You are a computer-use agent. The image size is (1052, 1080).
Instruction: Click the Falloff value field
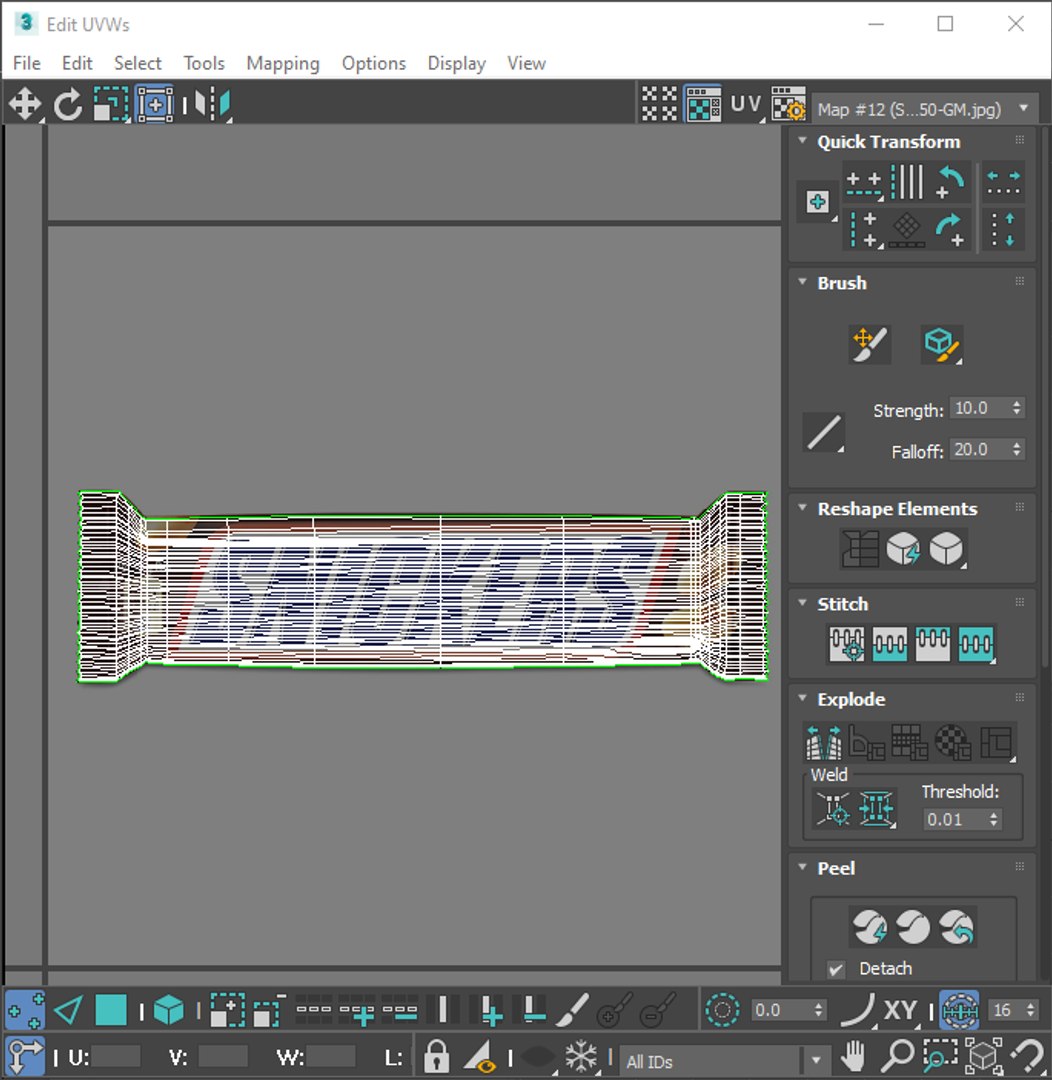(978, 450)
